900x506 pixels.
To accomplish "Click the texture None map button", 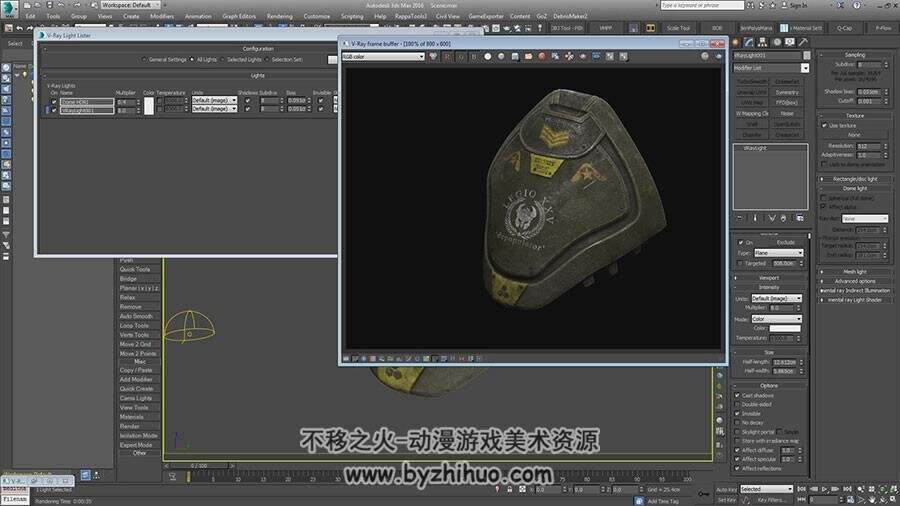I will 855,134.
